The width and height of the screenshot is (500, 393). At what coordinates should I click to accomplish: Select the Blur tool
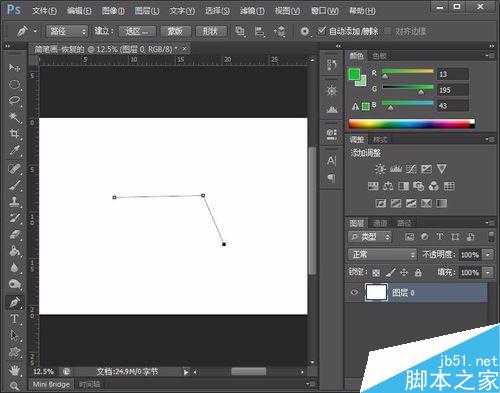14,268
